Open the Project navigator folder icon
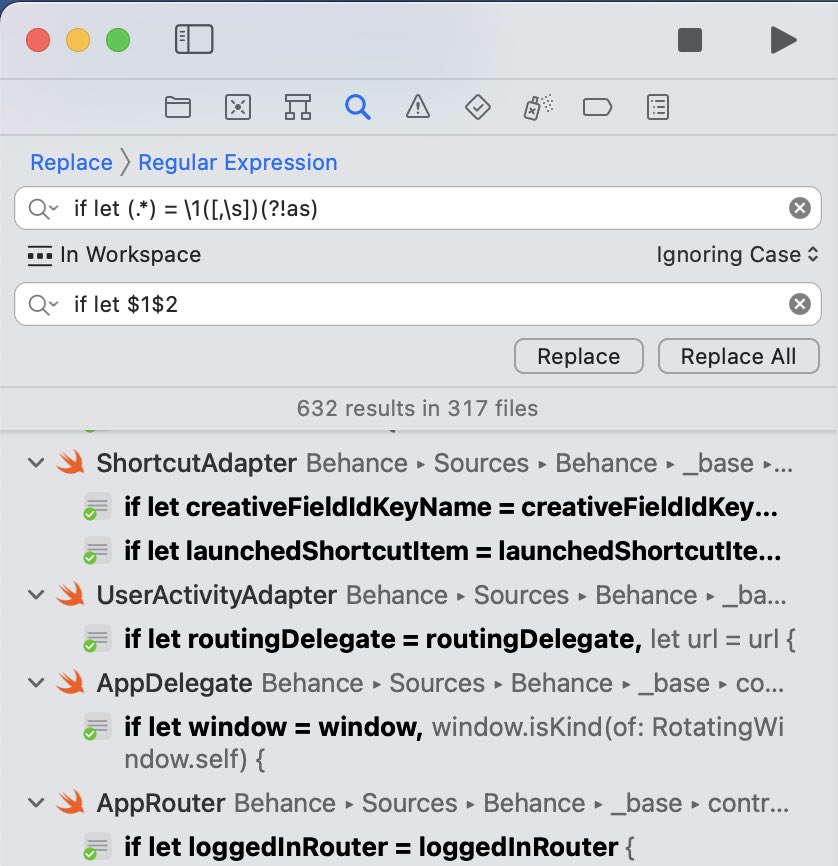The image size is (838, 866). (x=178, y=107)
